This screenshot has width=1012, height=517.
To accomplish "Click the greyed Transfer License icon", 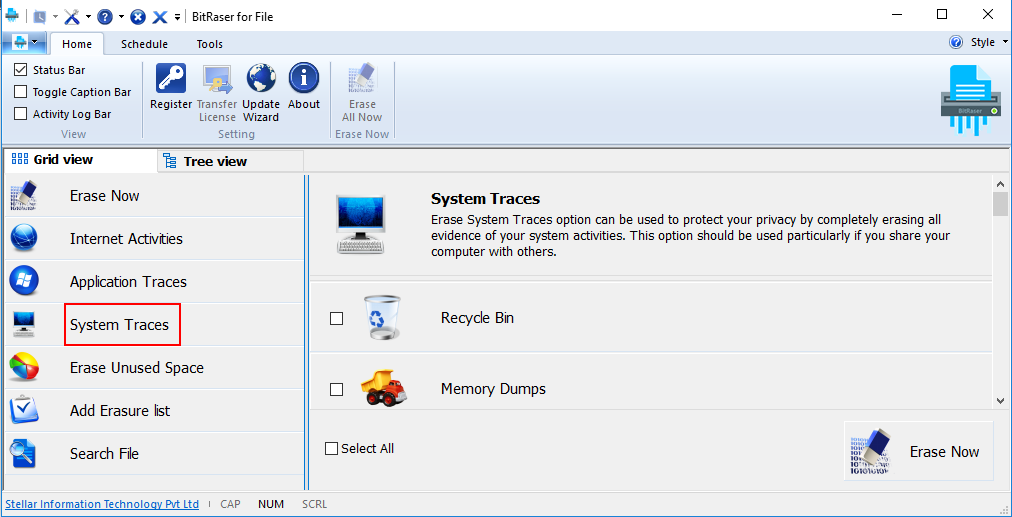I will tap(217, 78).
